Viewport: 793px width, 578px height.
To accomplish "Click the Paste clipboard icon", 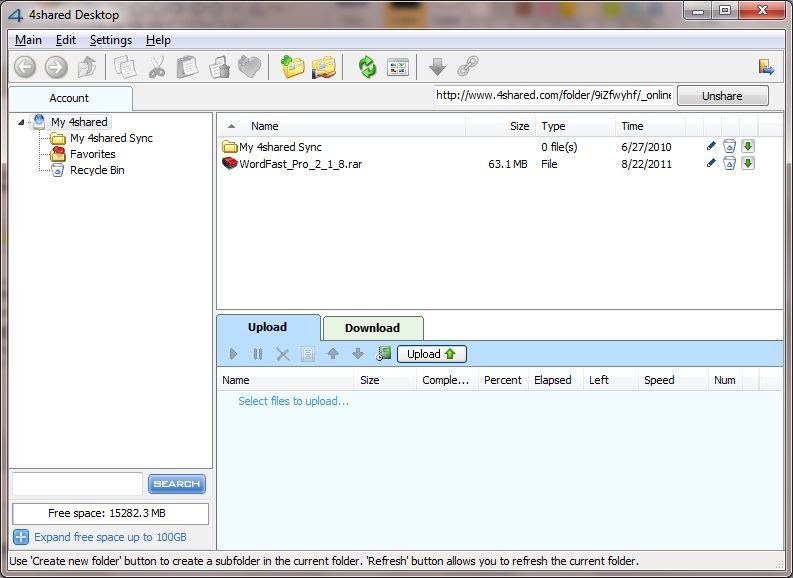I will coord(187,67).
